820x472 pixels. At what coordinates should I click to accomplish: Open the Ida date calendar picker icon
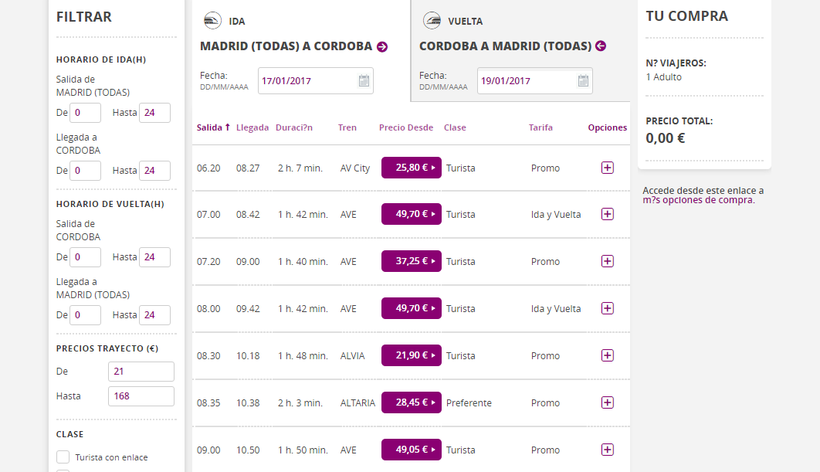tap(364, 81)
